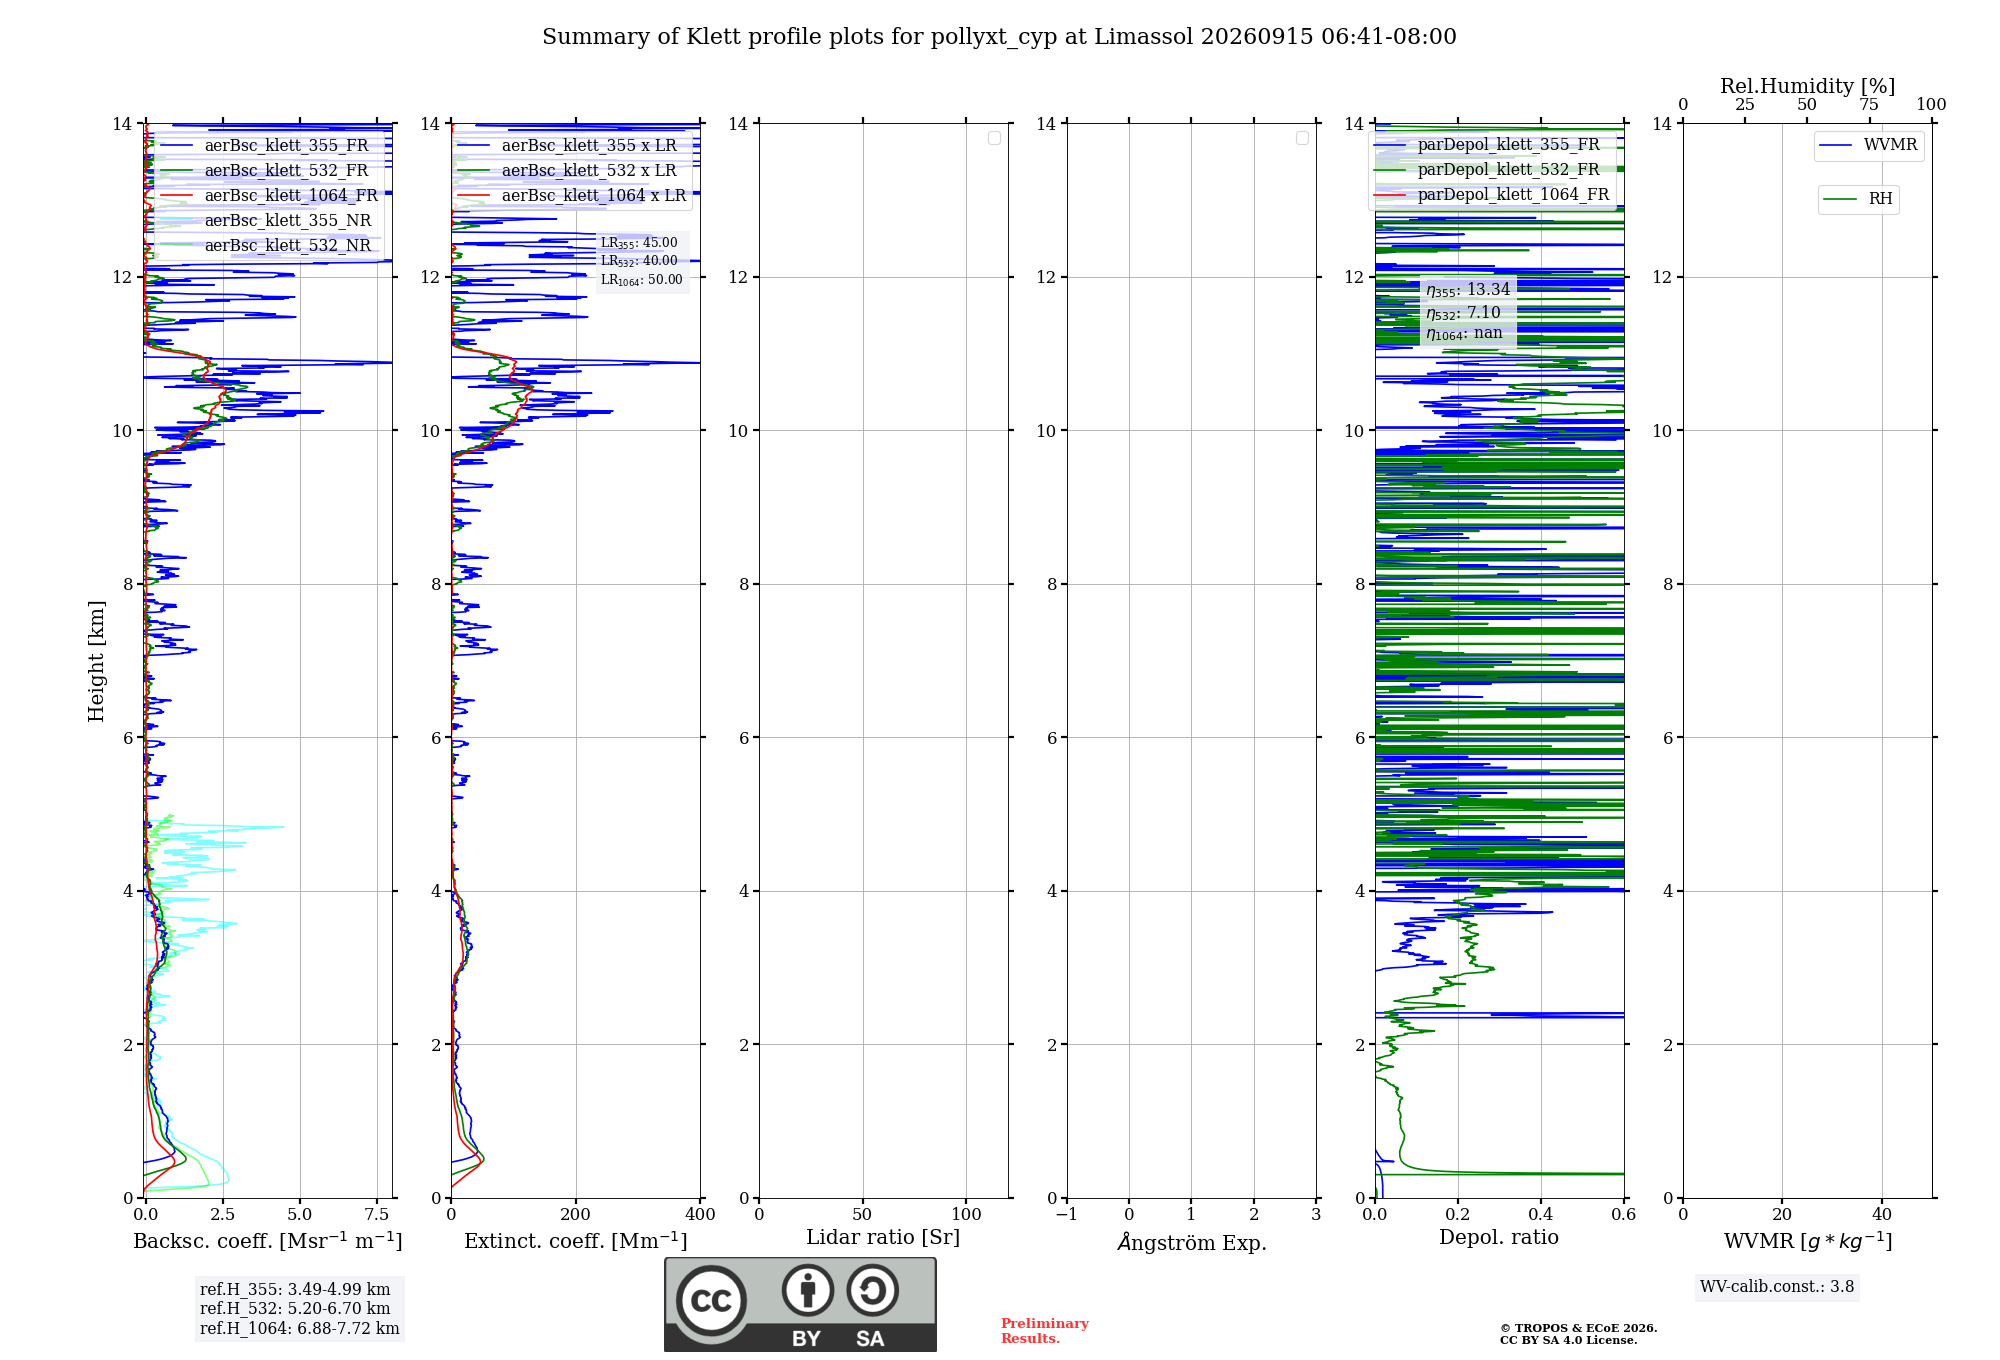Click the empty legend box in Lidar ratio plot

[x=994, y=138]
